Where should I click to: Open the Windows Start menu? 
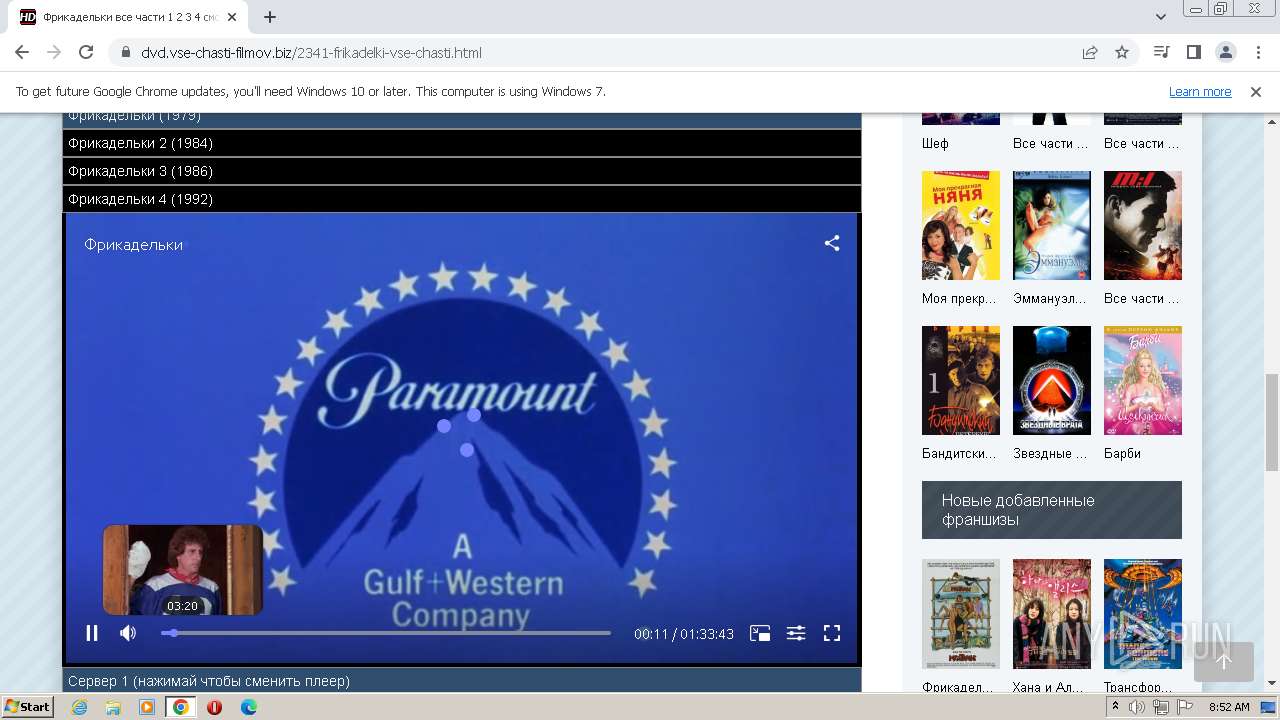tap(27, 706)
